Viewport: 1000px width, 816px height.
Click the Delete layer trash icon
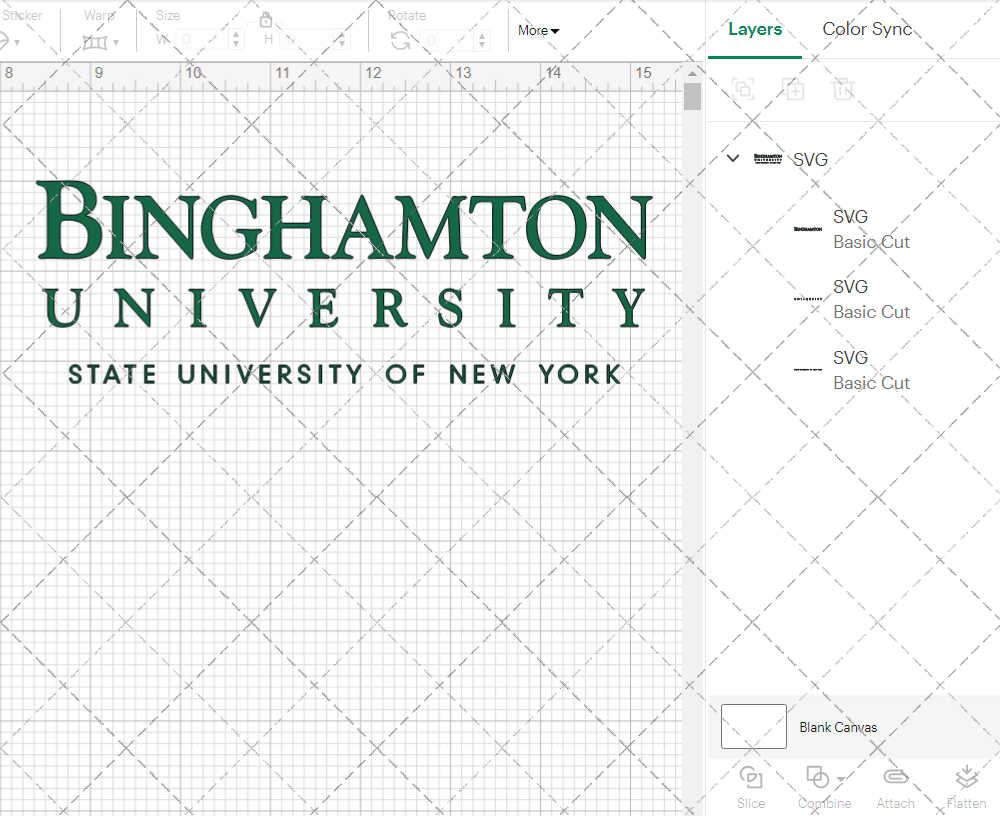(x=844, y=89)
